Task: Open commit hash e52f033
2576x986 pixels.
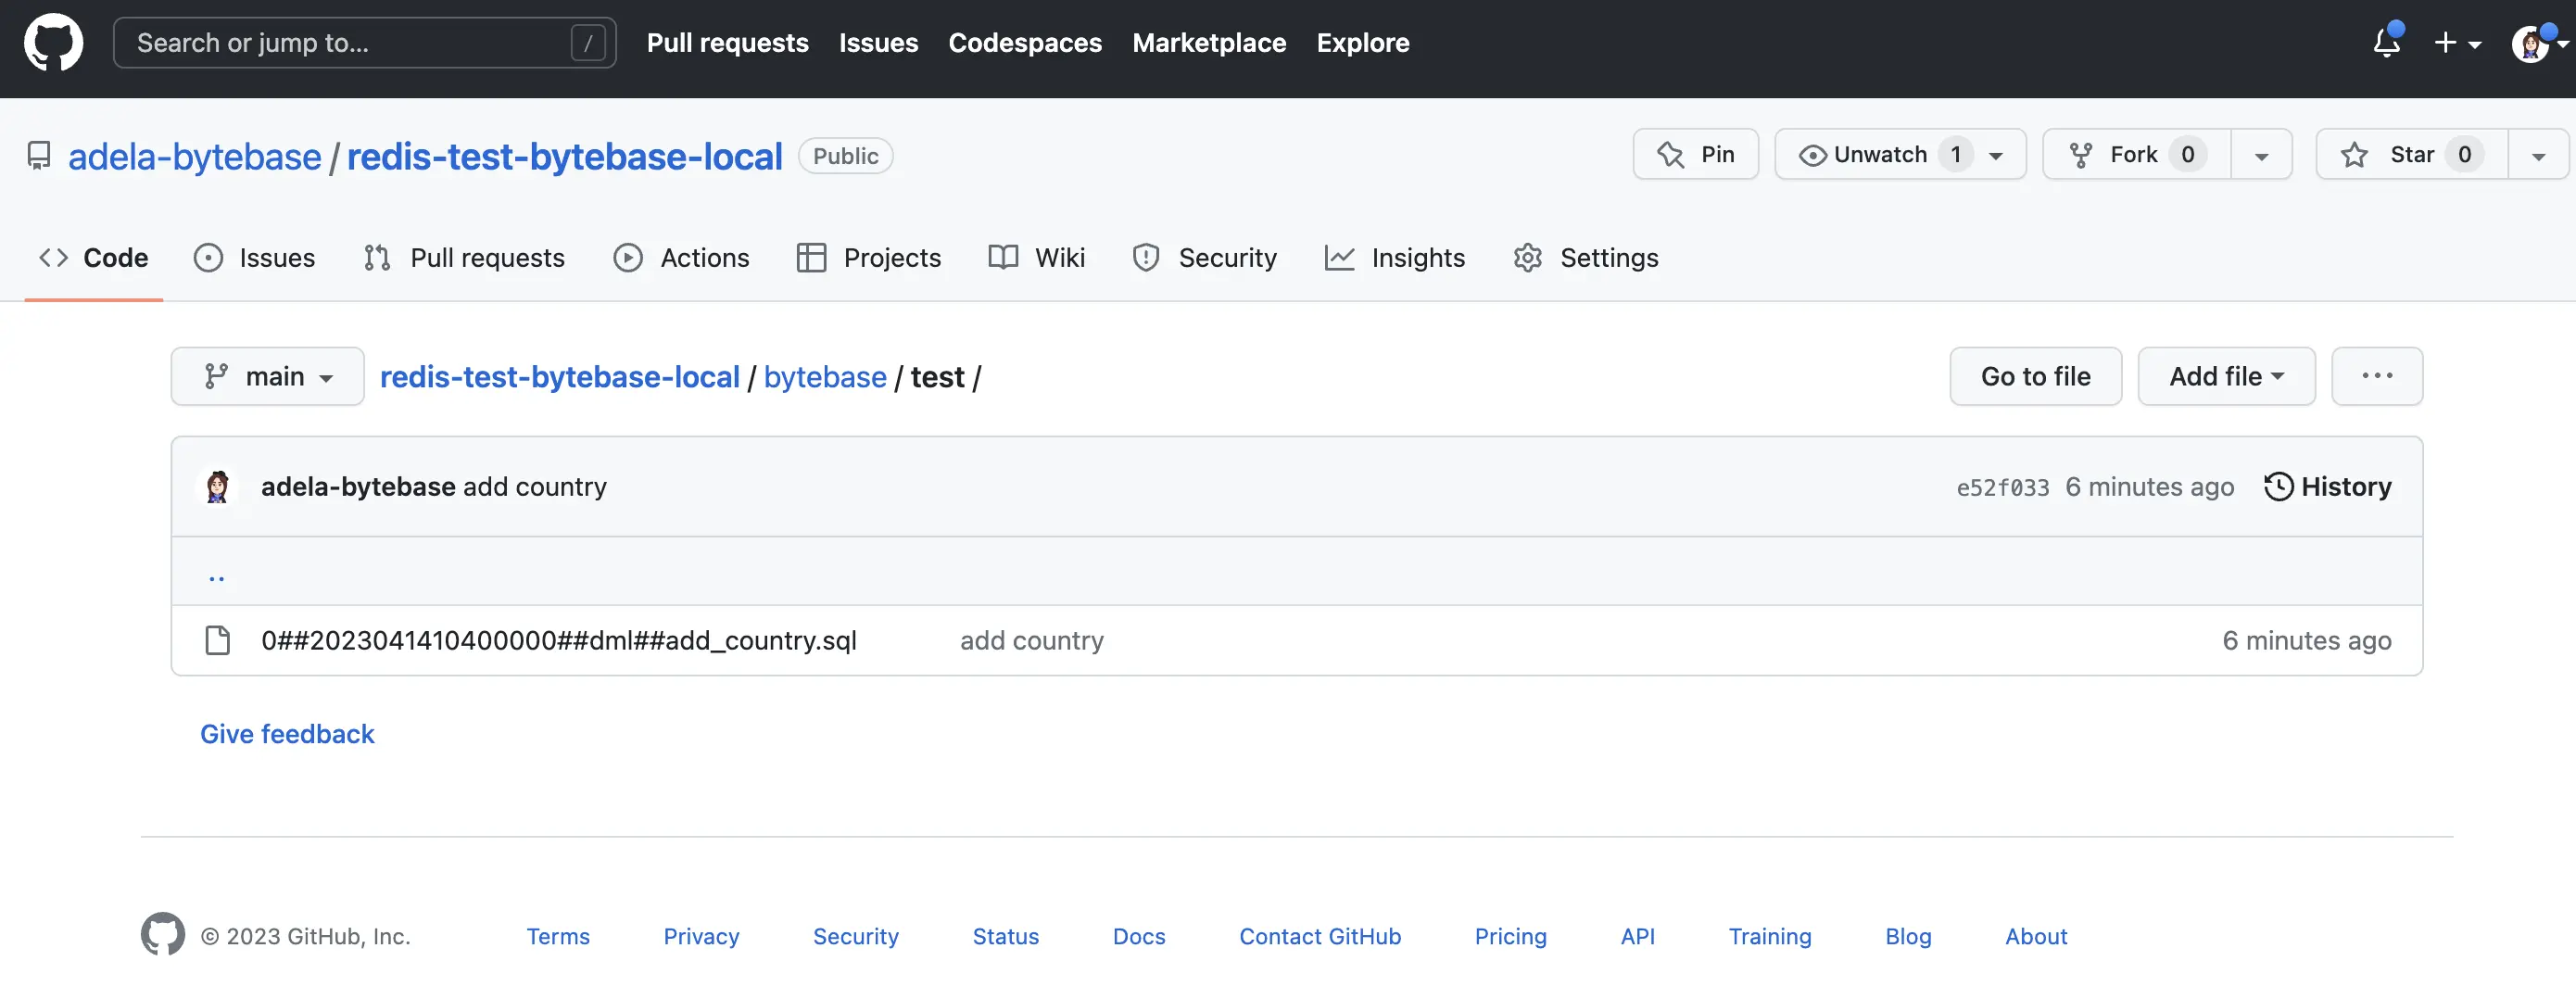Action: (2002, 488)
